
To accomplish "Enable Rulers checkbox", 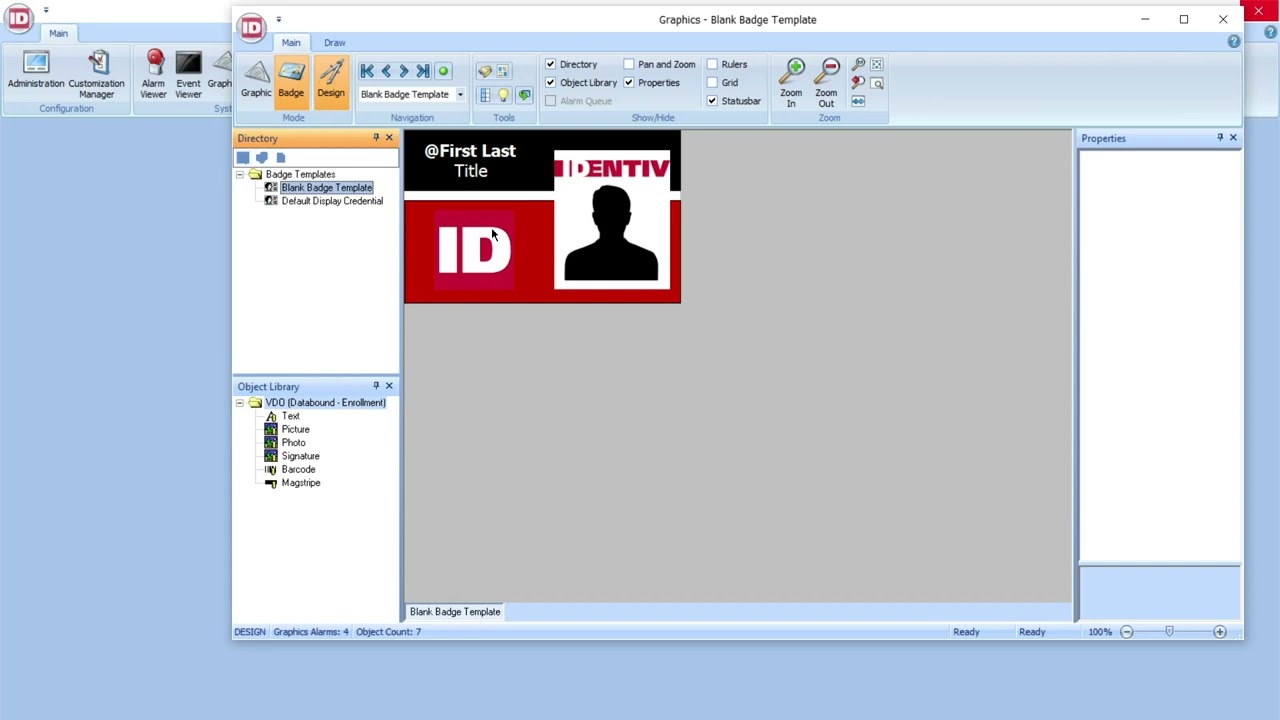I will (713, 64).
